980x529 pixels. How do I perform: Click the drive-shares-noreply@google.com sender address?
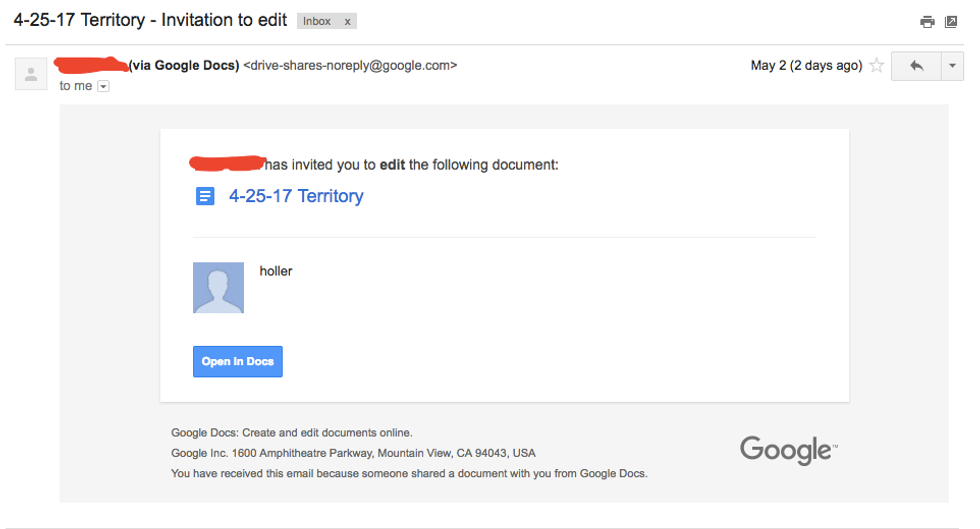(x=350, y=66)
